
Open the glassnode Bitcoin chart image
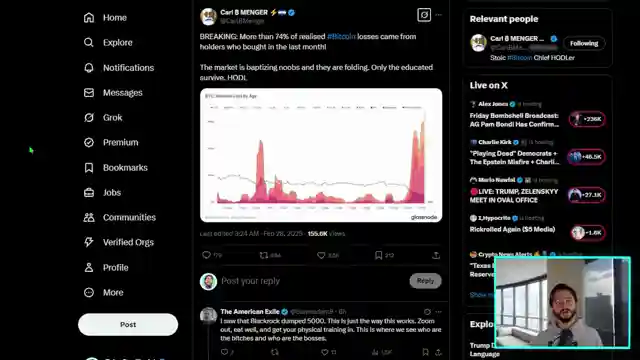pos(321,156)
